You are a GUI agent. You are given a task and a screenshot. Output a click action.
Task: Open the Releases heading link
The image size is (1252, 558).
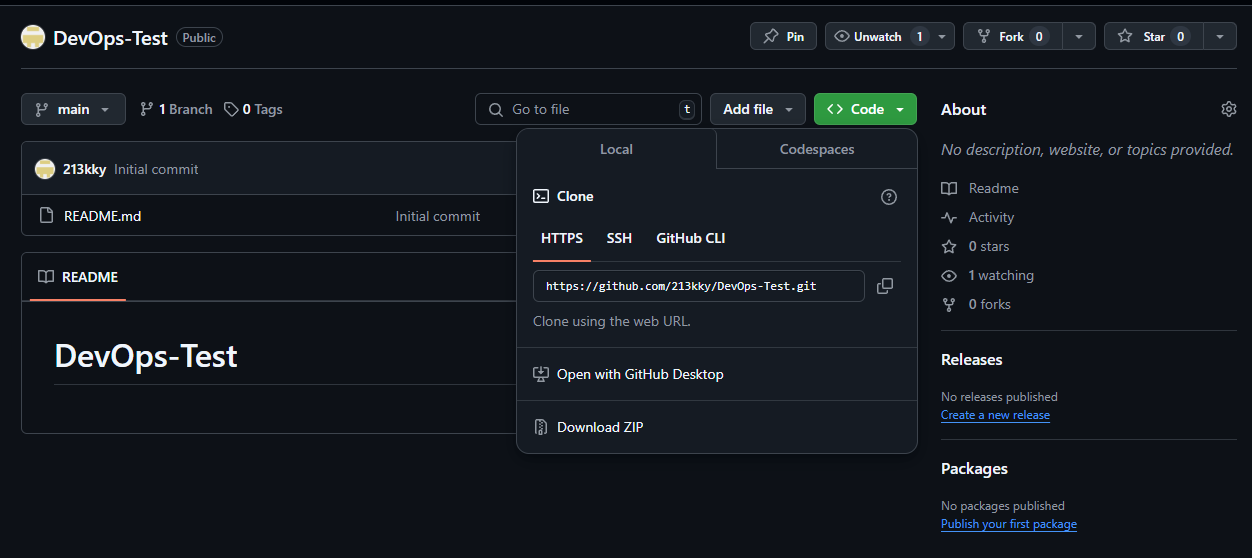[972, 359]
